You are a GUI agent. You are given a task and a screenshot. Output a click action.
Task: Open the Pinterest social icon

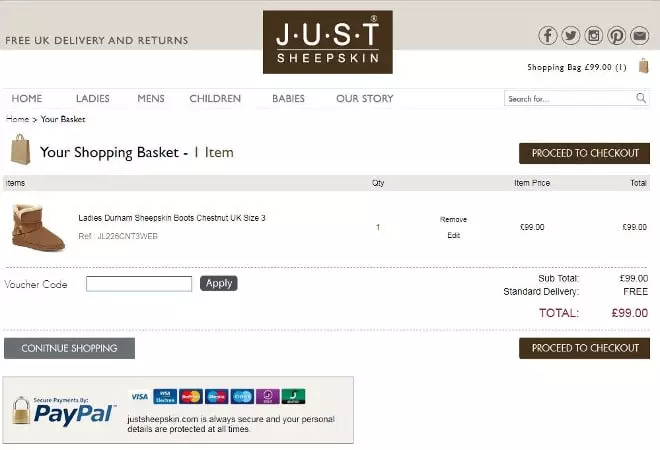tap(616, 35)
